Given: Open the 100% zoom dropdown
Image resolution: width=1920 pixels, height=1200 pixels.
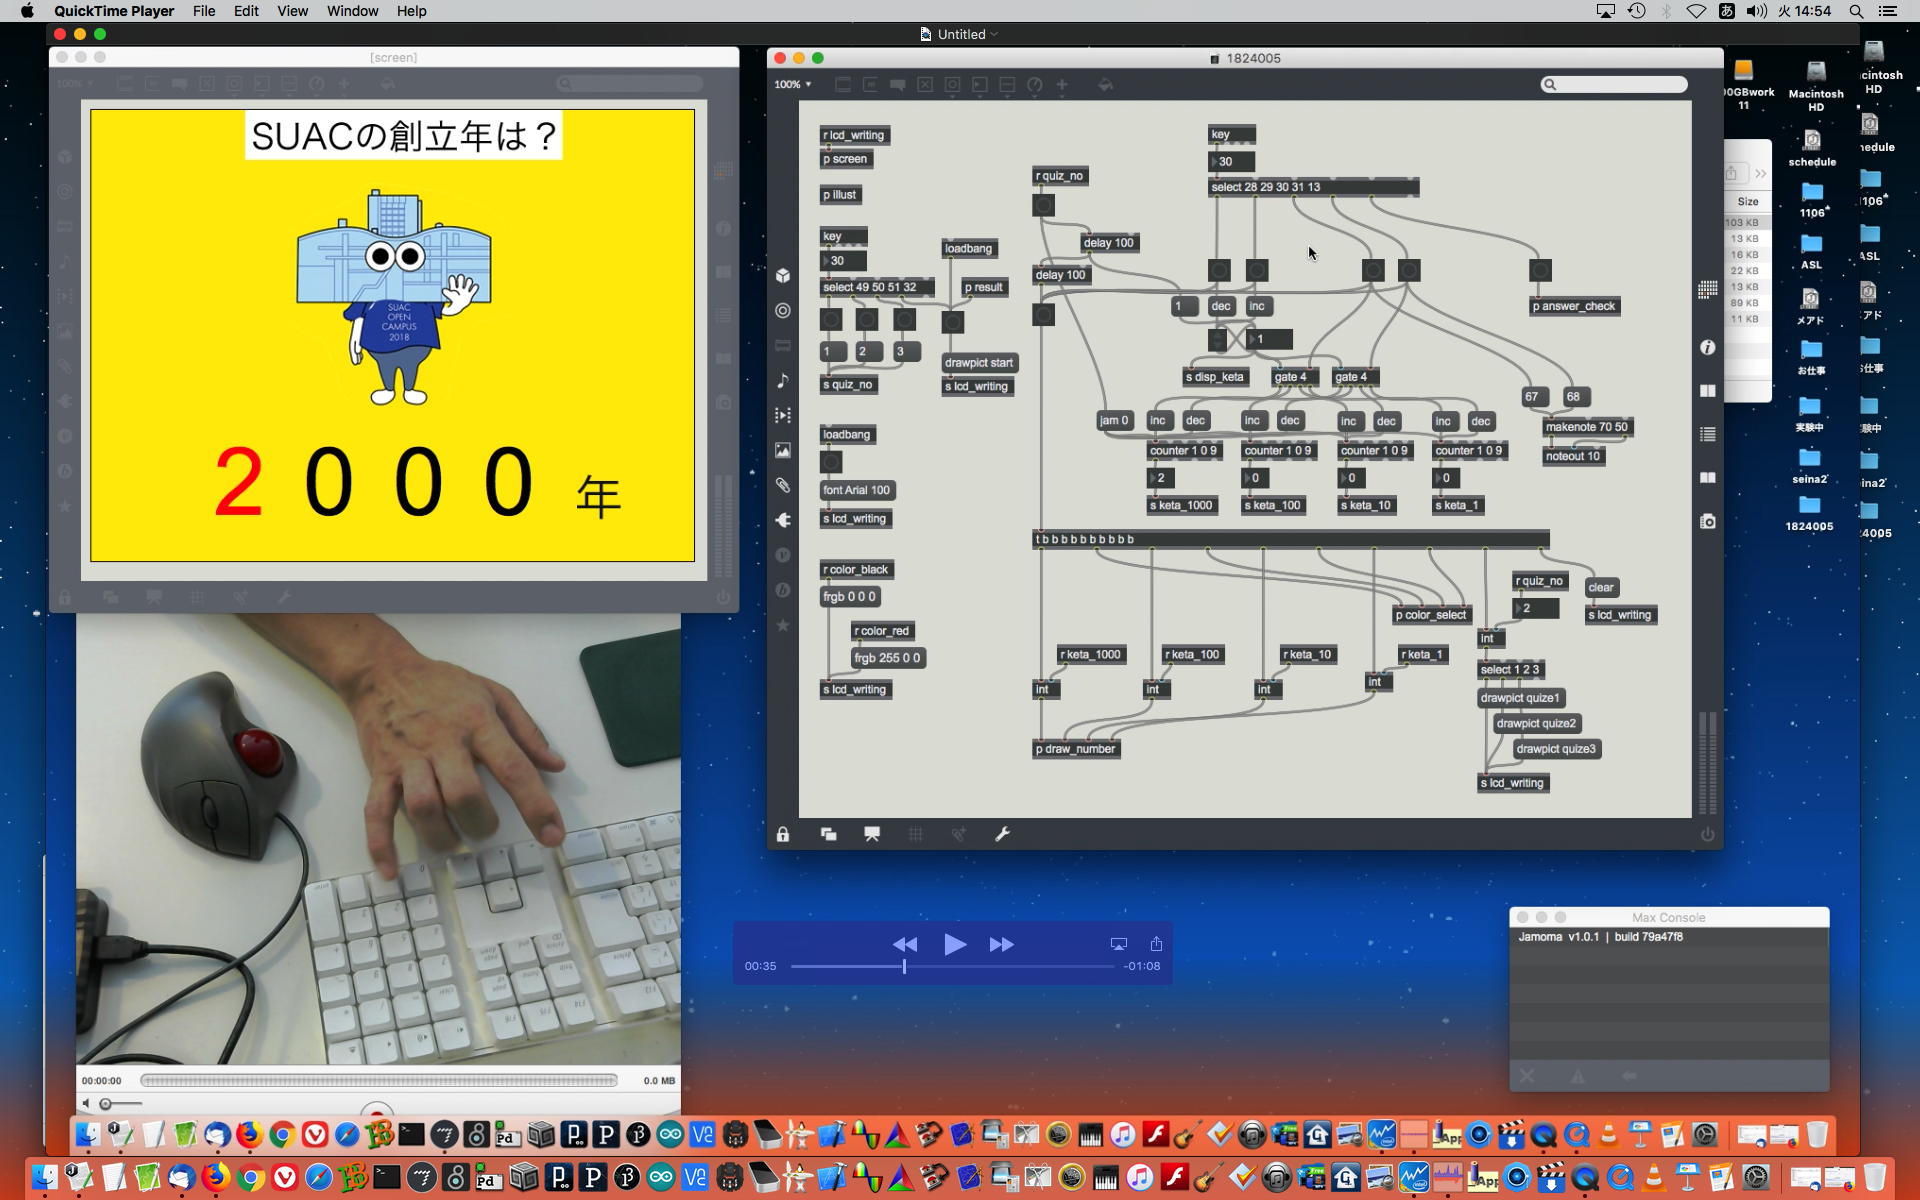Looking at the screenshot, I should click(x=792, y=85).
